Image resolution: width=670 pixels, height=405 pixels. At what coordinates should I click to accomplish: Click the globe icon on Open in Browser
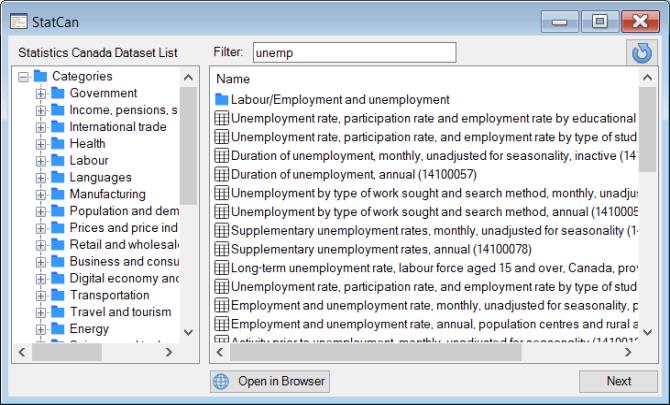[222, 381]
